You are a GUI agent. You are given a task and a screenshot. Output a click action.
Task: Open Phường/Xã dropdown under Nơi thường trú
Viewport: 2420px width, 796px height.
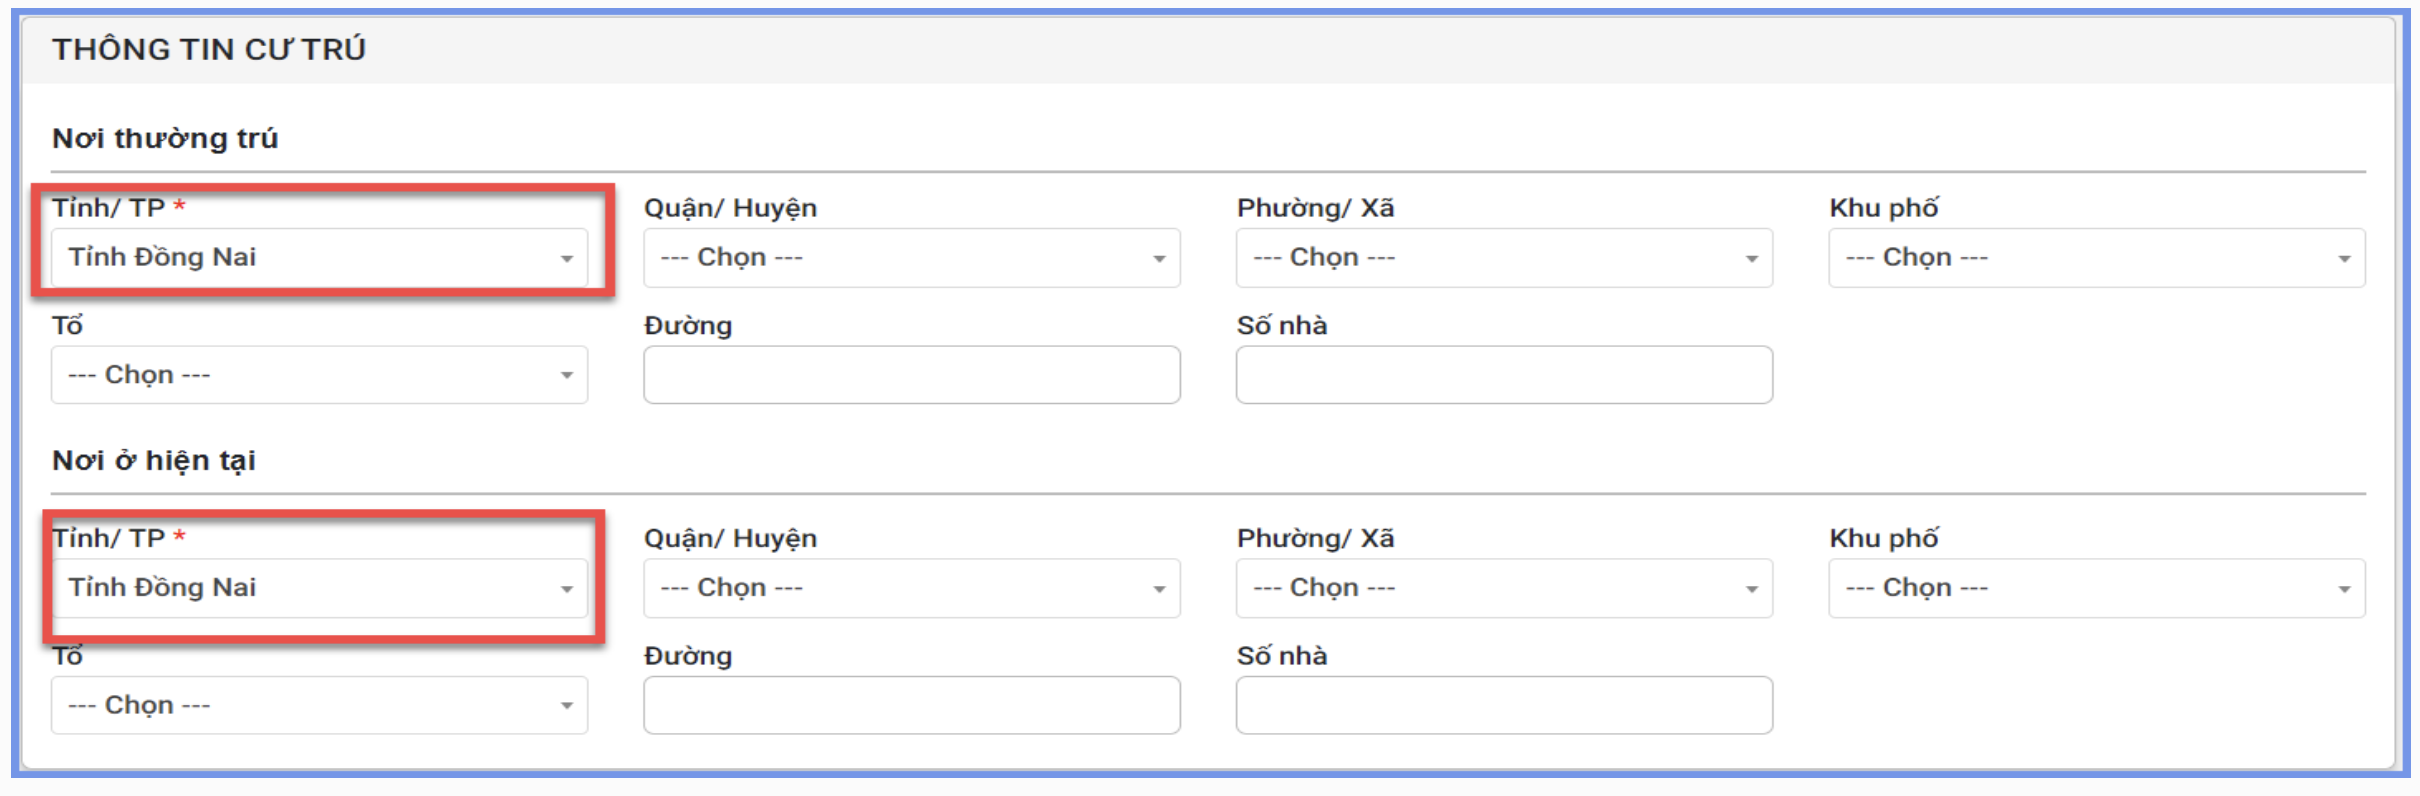tap(1503, 258)
